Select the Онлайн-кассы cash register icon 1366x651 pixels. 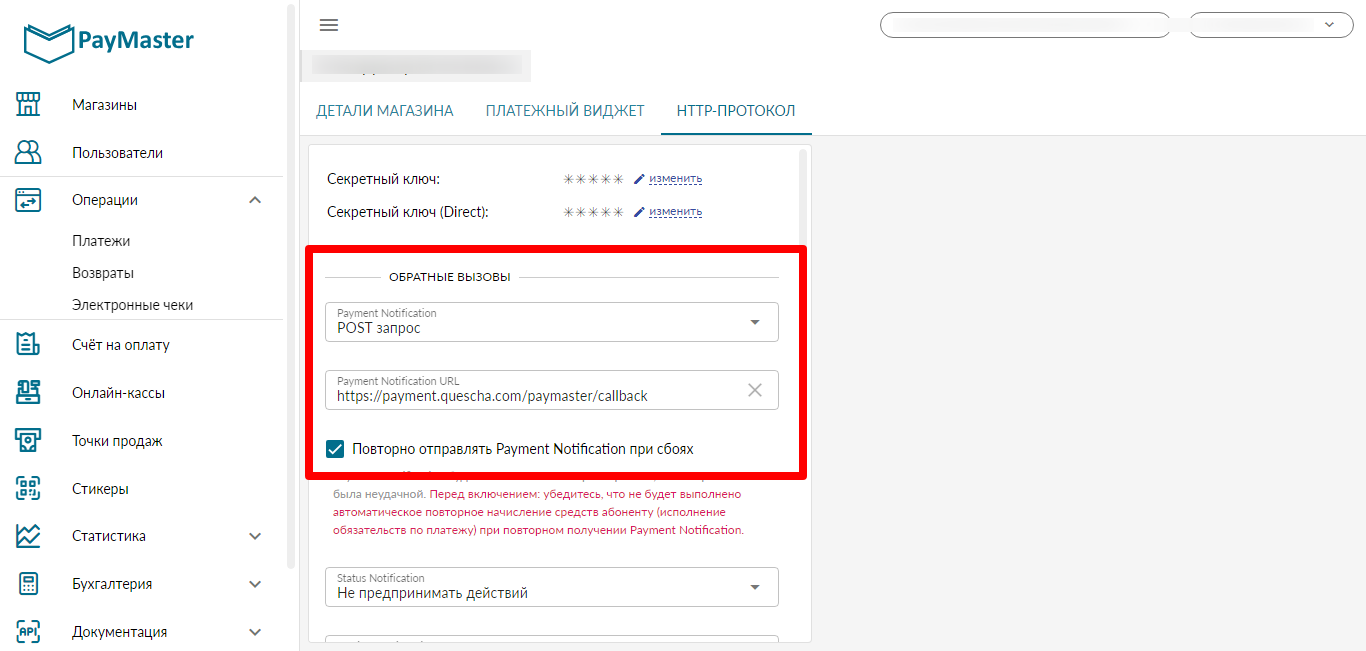[x=28, y=392]
